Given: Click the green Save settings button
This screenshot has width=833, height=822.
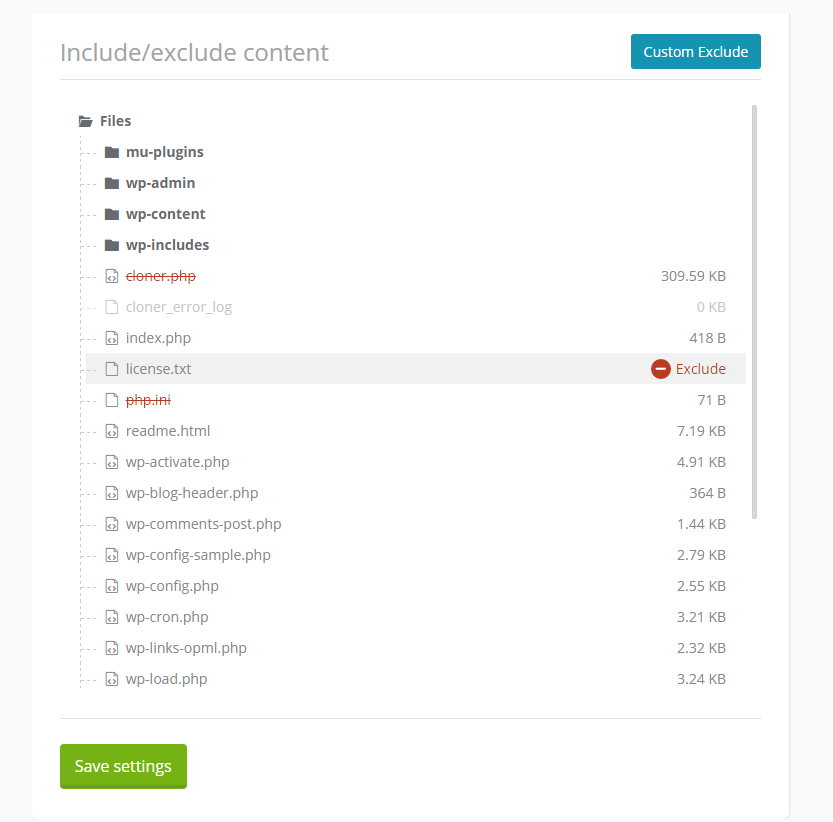Looking at the screenshot, I should pyautogui.click(x=123, y=766).
